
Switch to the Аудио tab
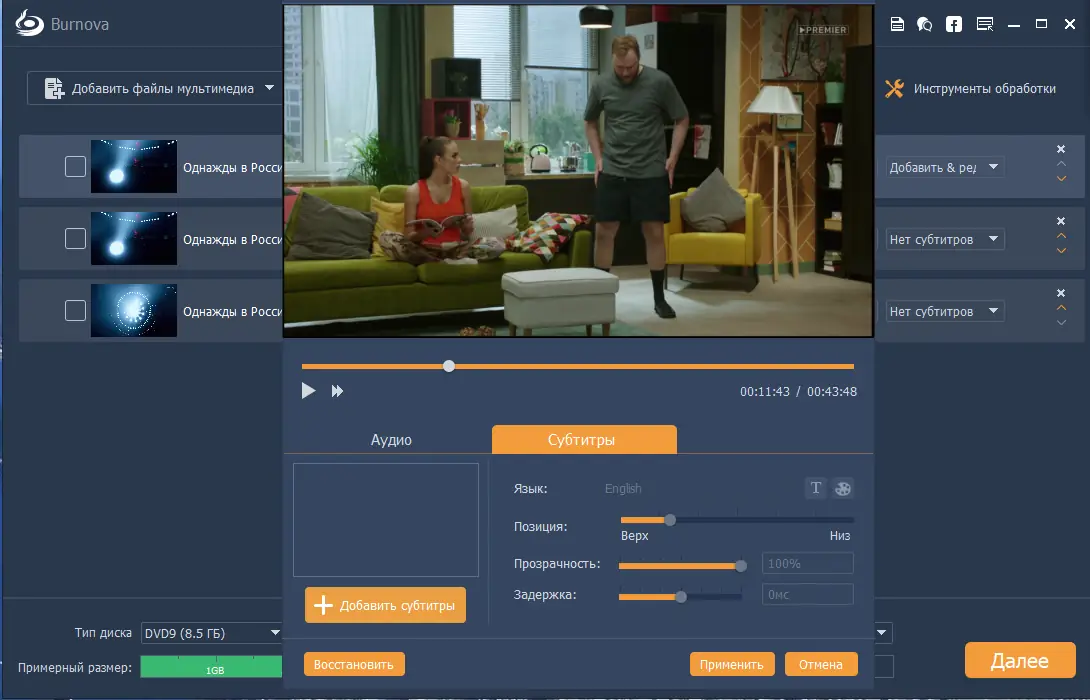coord(391,439)
